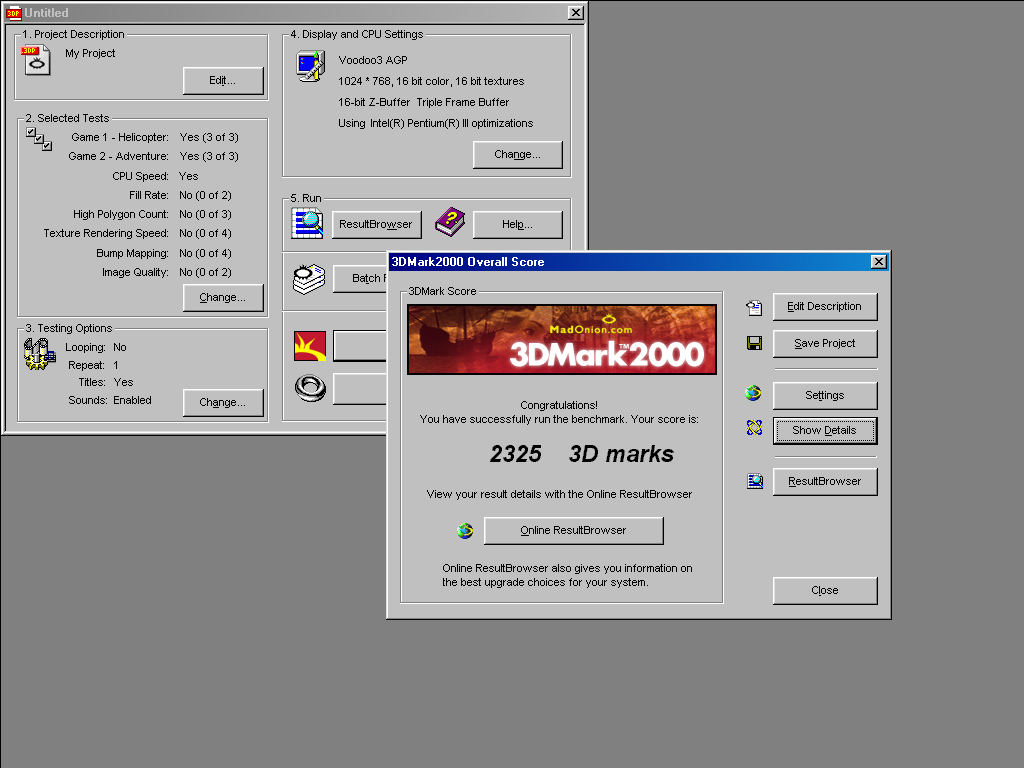Click the 'Fill Rate:' test label
Viewport: 1024px width, 768px height.
[x=149, y=195]
